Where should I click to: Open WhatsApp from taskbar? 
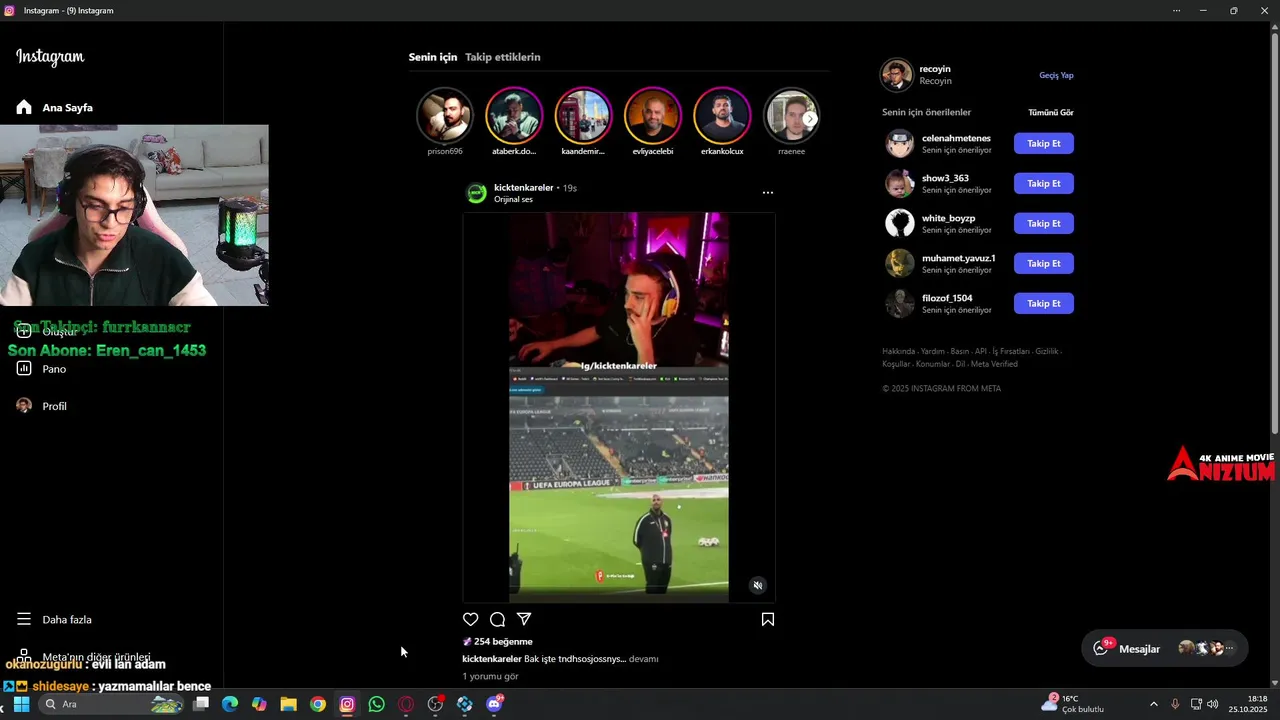click(x=376, y=704)
